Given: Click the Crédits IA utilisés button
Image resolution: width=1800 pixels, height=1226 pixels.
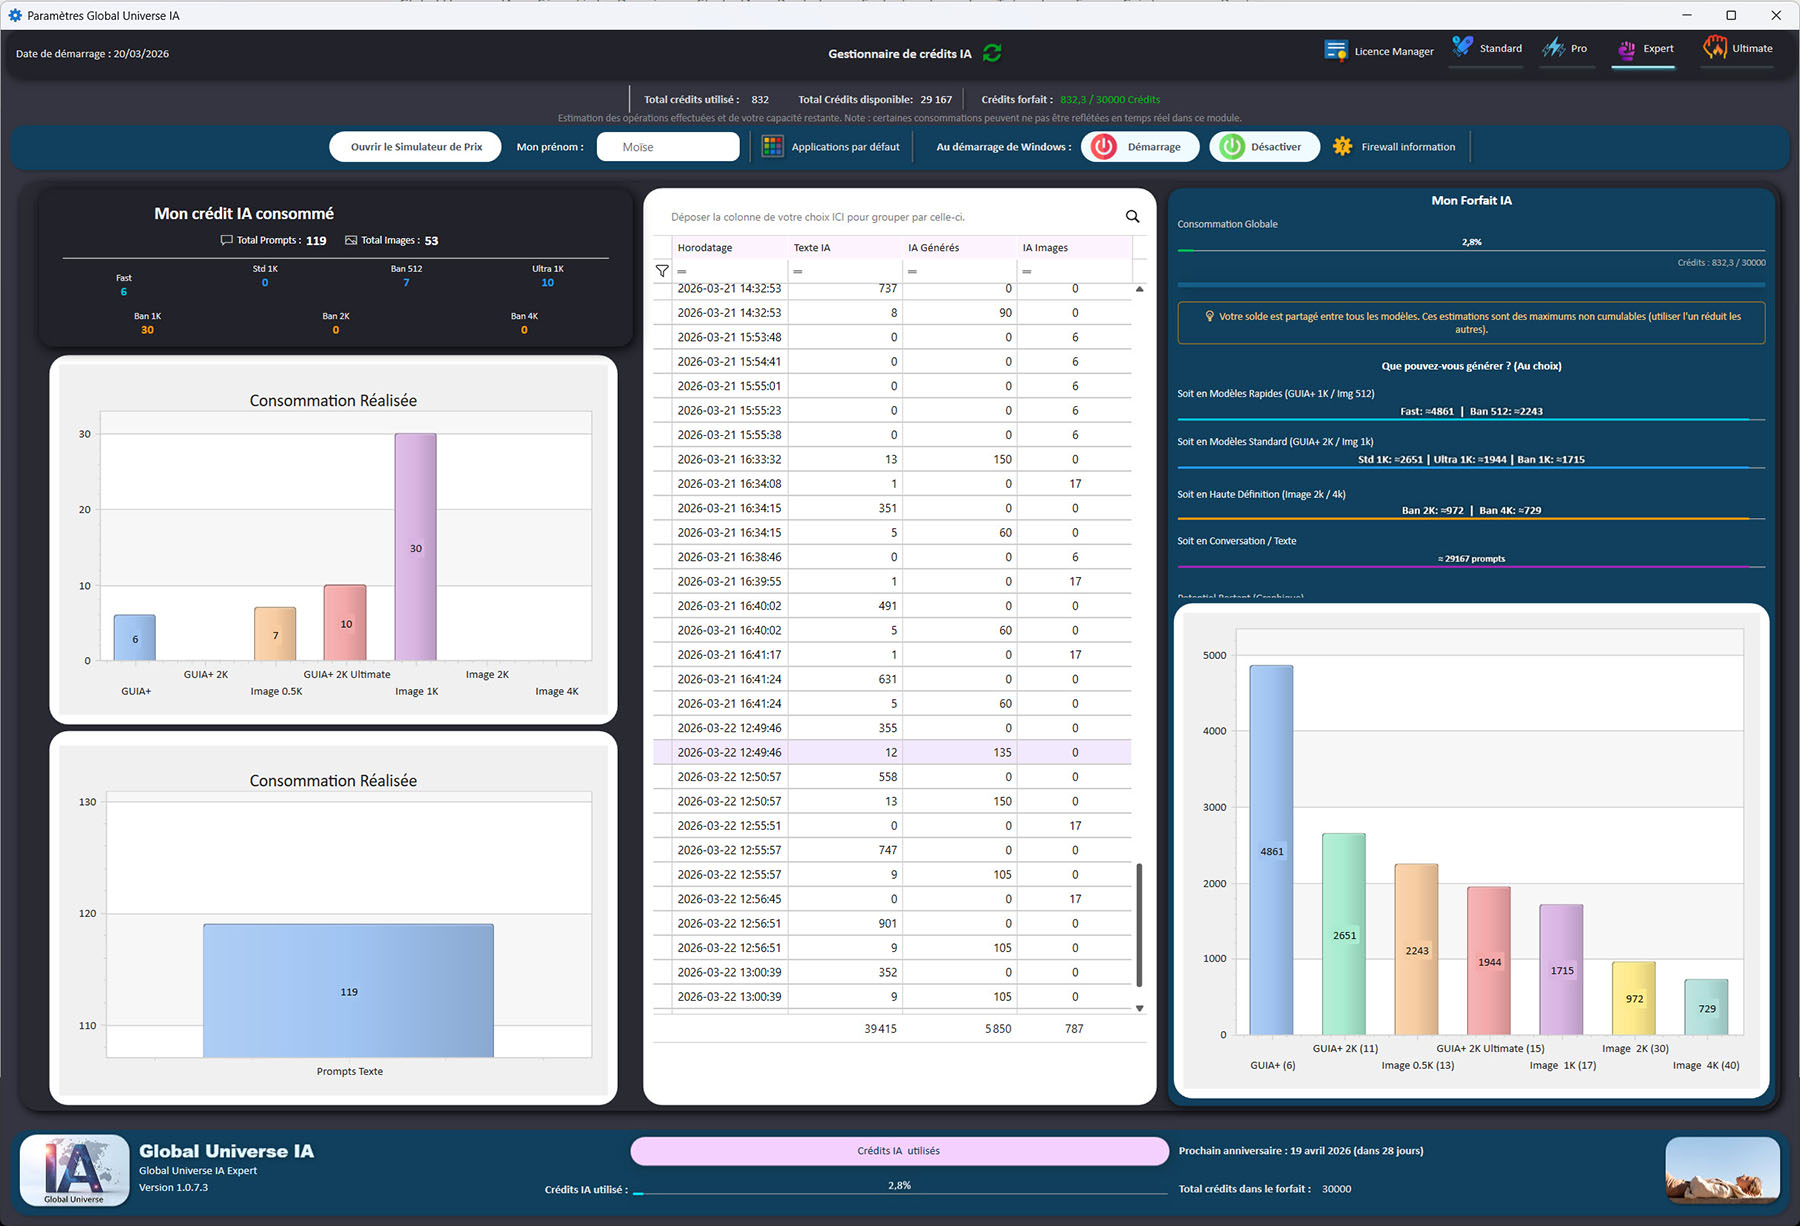Looking at the screenshot, I should (898, 1151).
